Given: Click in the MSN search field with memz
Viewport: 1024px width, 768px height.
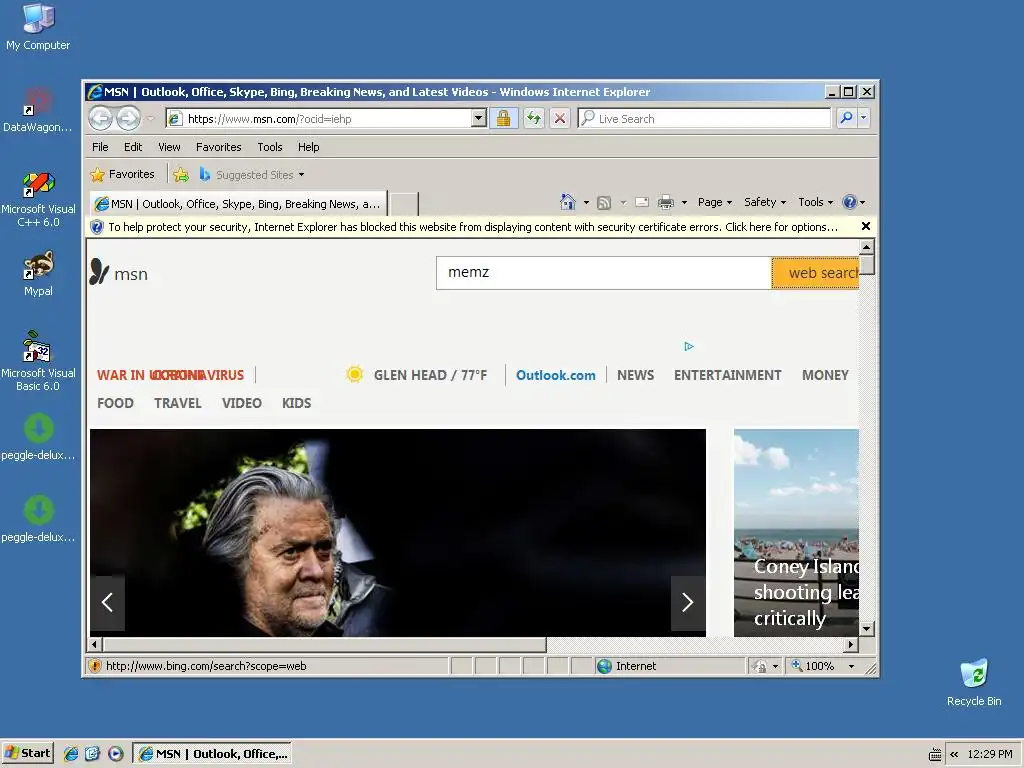Looking at the screenshot, I should point(603,273).
